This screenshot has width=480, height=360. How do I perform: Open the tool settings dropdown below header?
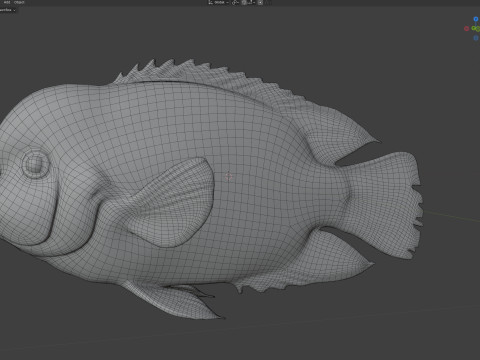(8, 10)
